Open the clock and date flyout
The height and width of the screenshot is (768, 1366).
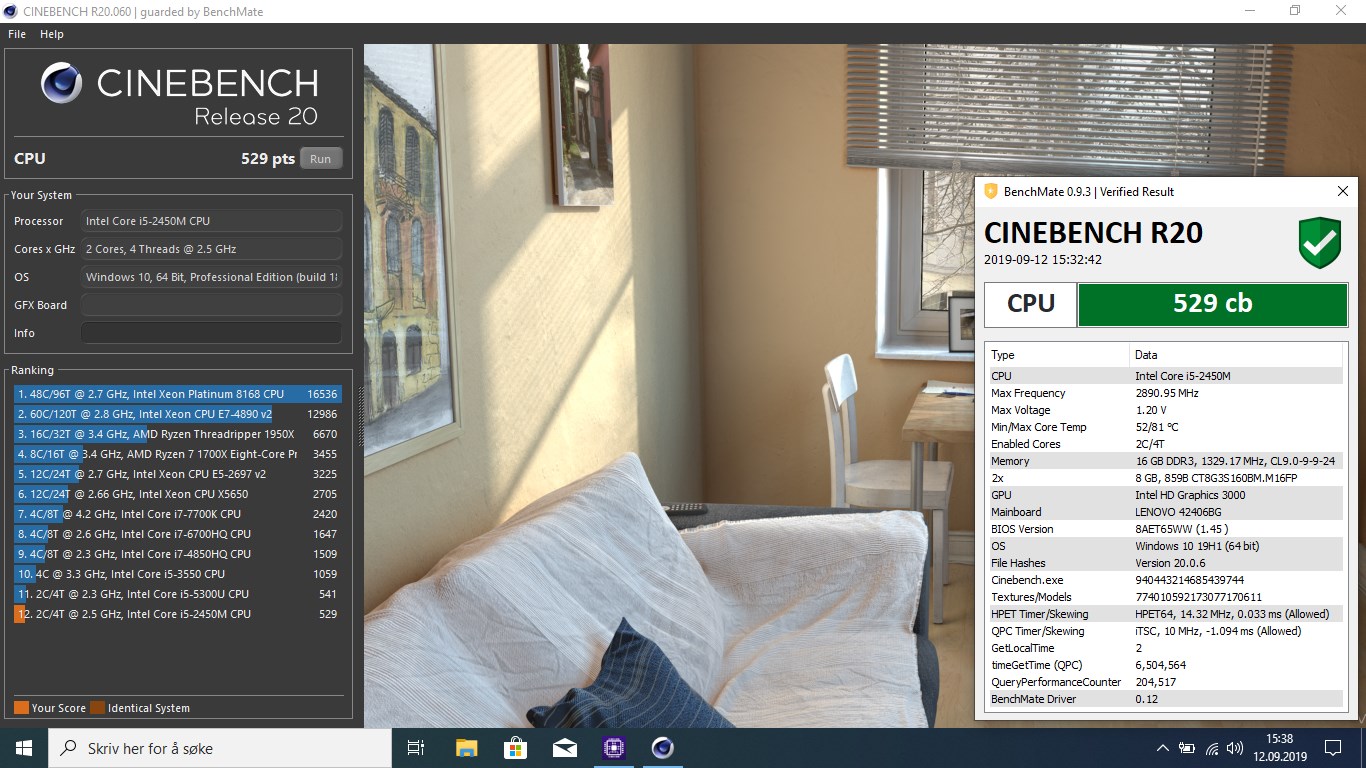tap(1279, 748)
